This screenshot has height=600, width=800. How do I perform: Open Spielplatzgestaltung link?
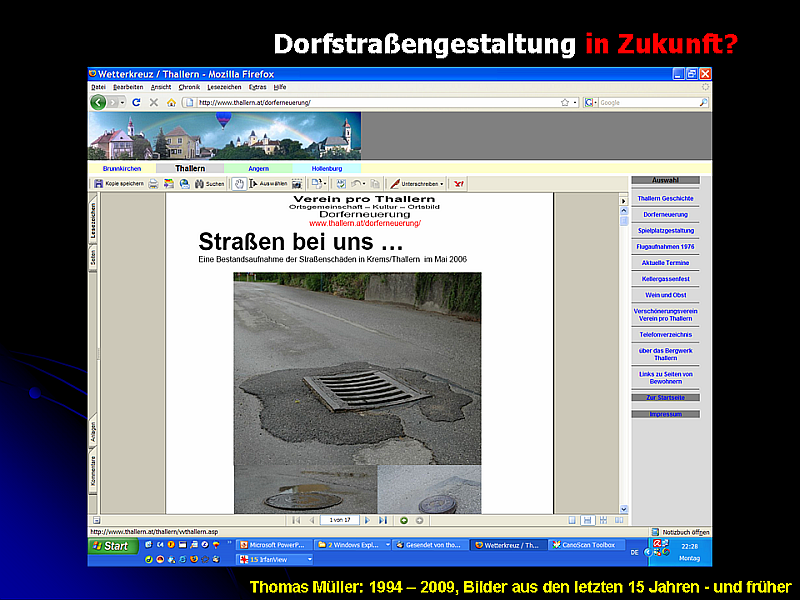coord(666,231)
